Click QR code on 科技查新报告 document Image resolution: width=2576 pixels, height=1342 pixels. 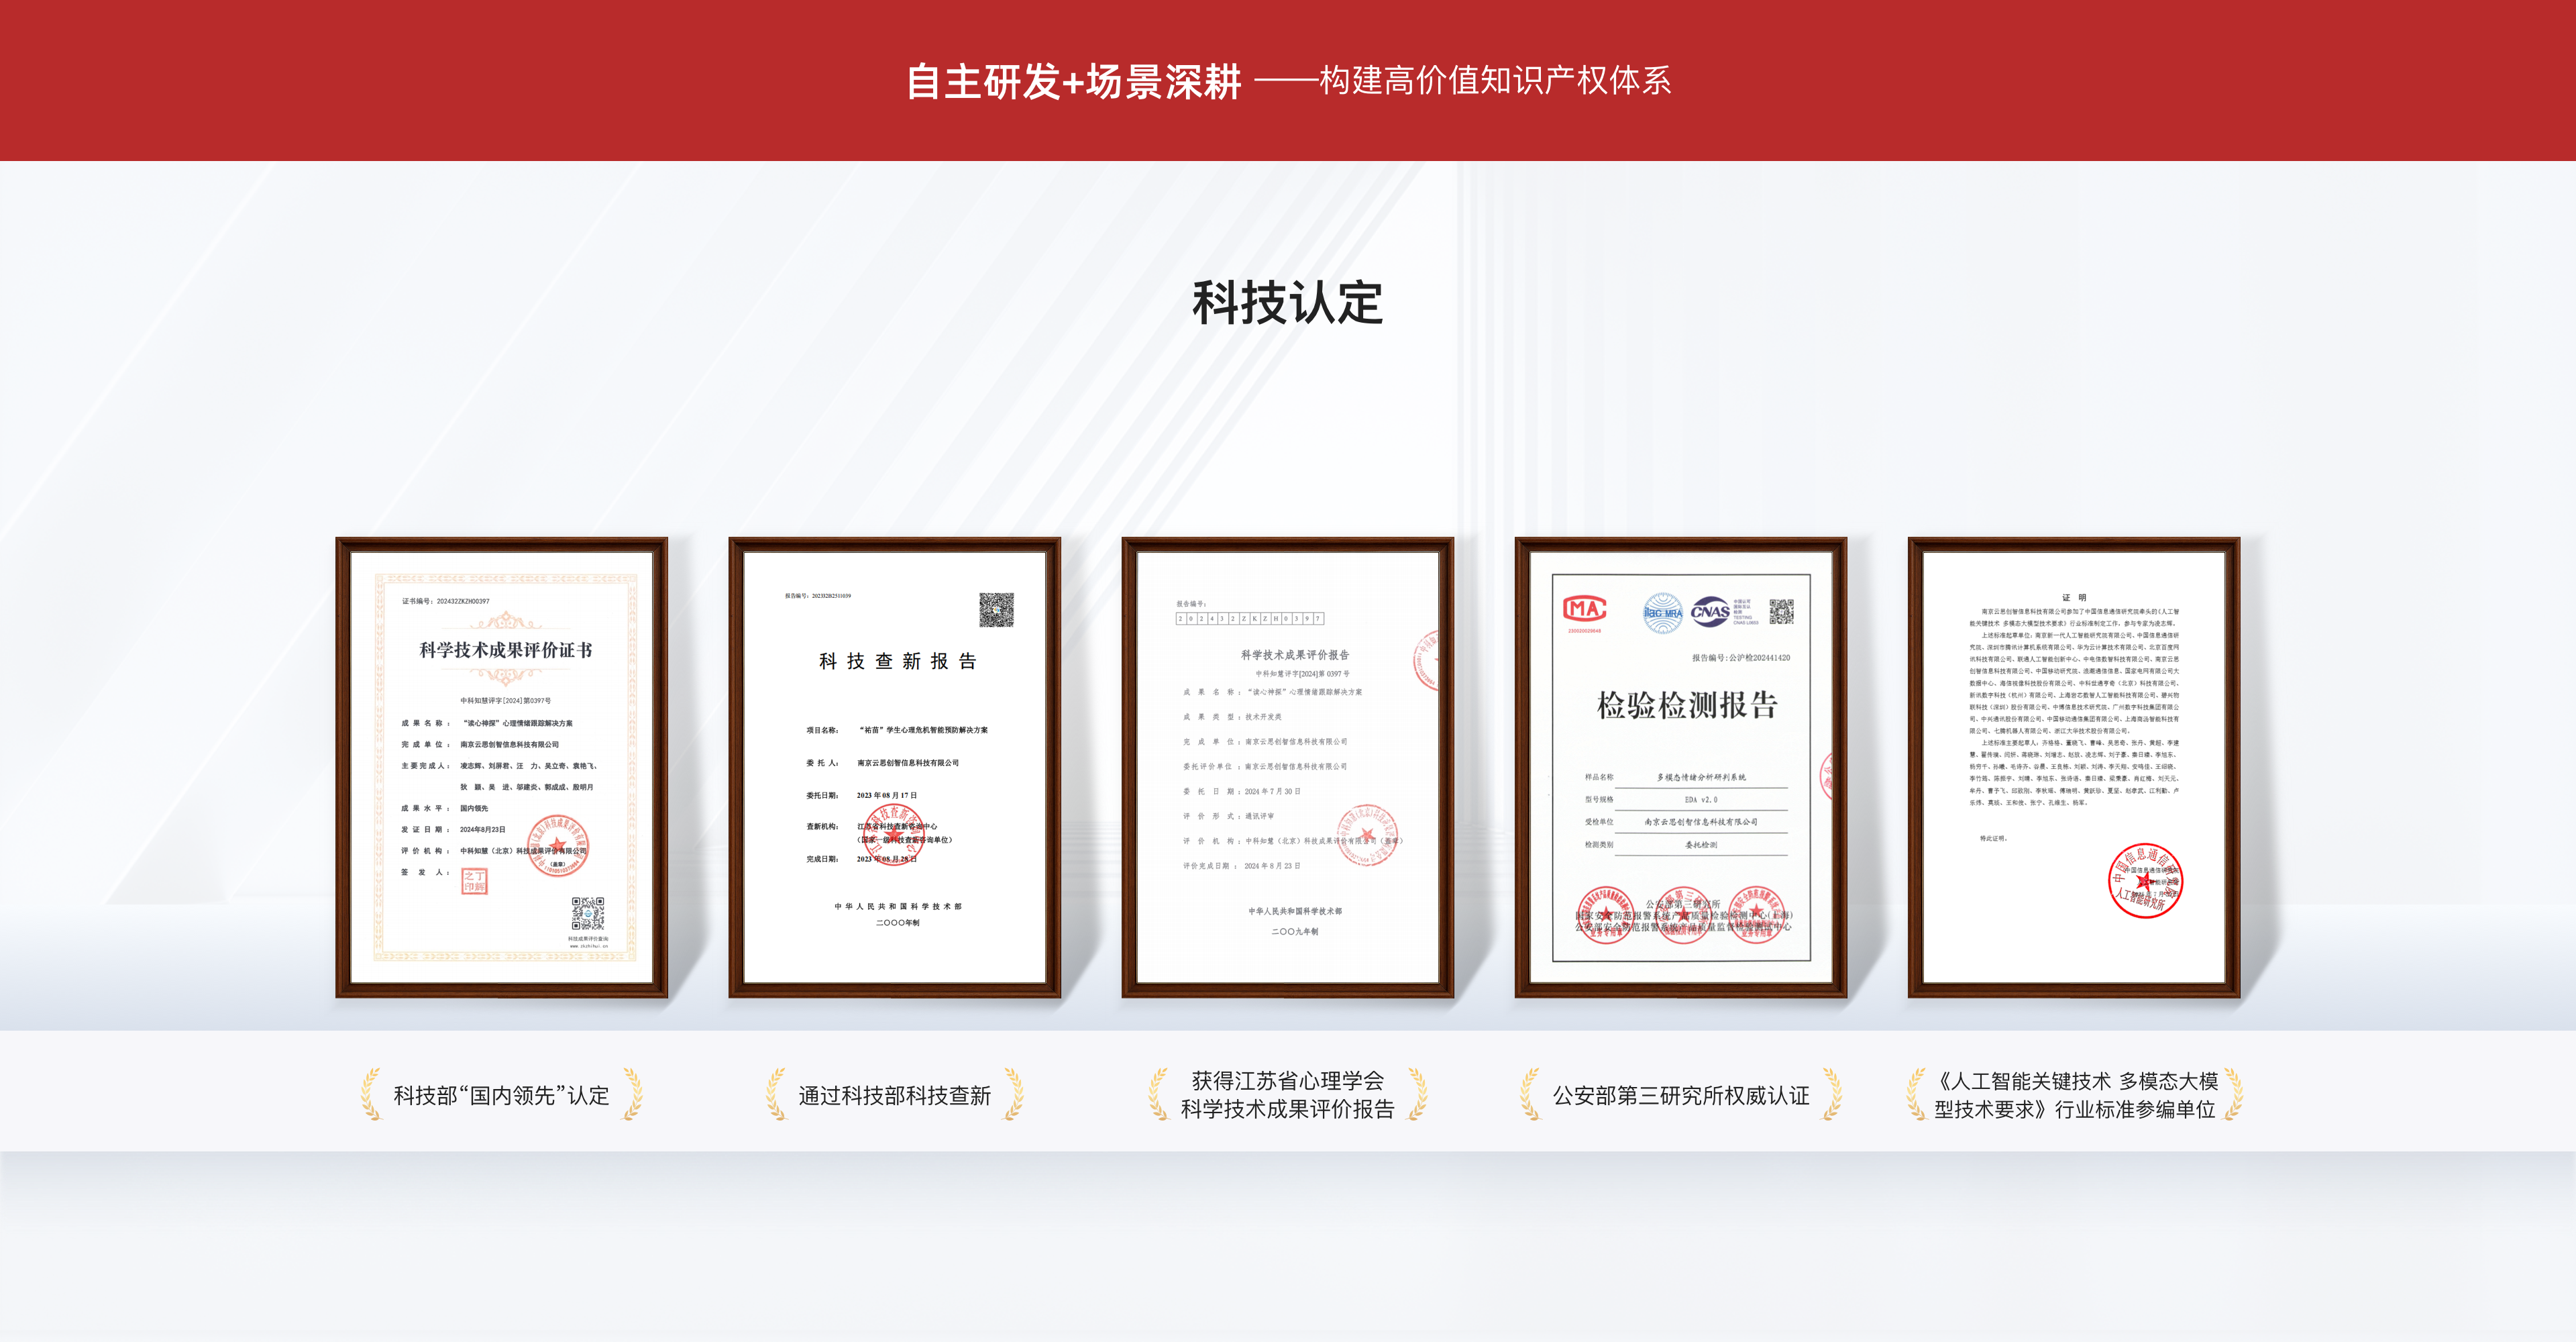tap(996, 610)
